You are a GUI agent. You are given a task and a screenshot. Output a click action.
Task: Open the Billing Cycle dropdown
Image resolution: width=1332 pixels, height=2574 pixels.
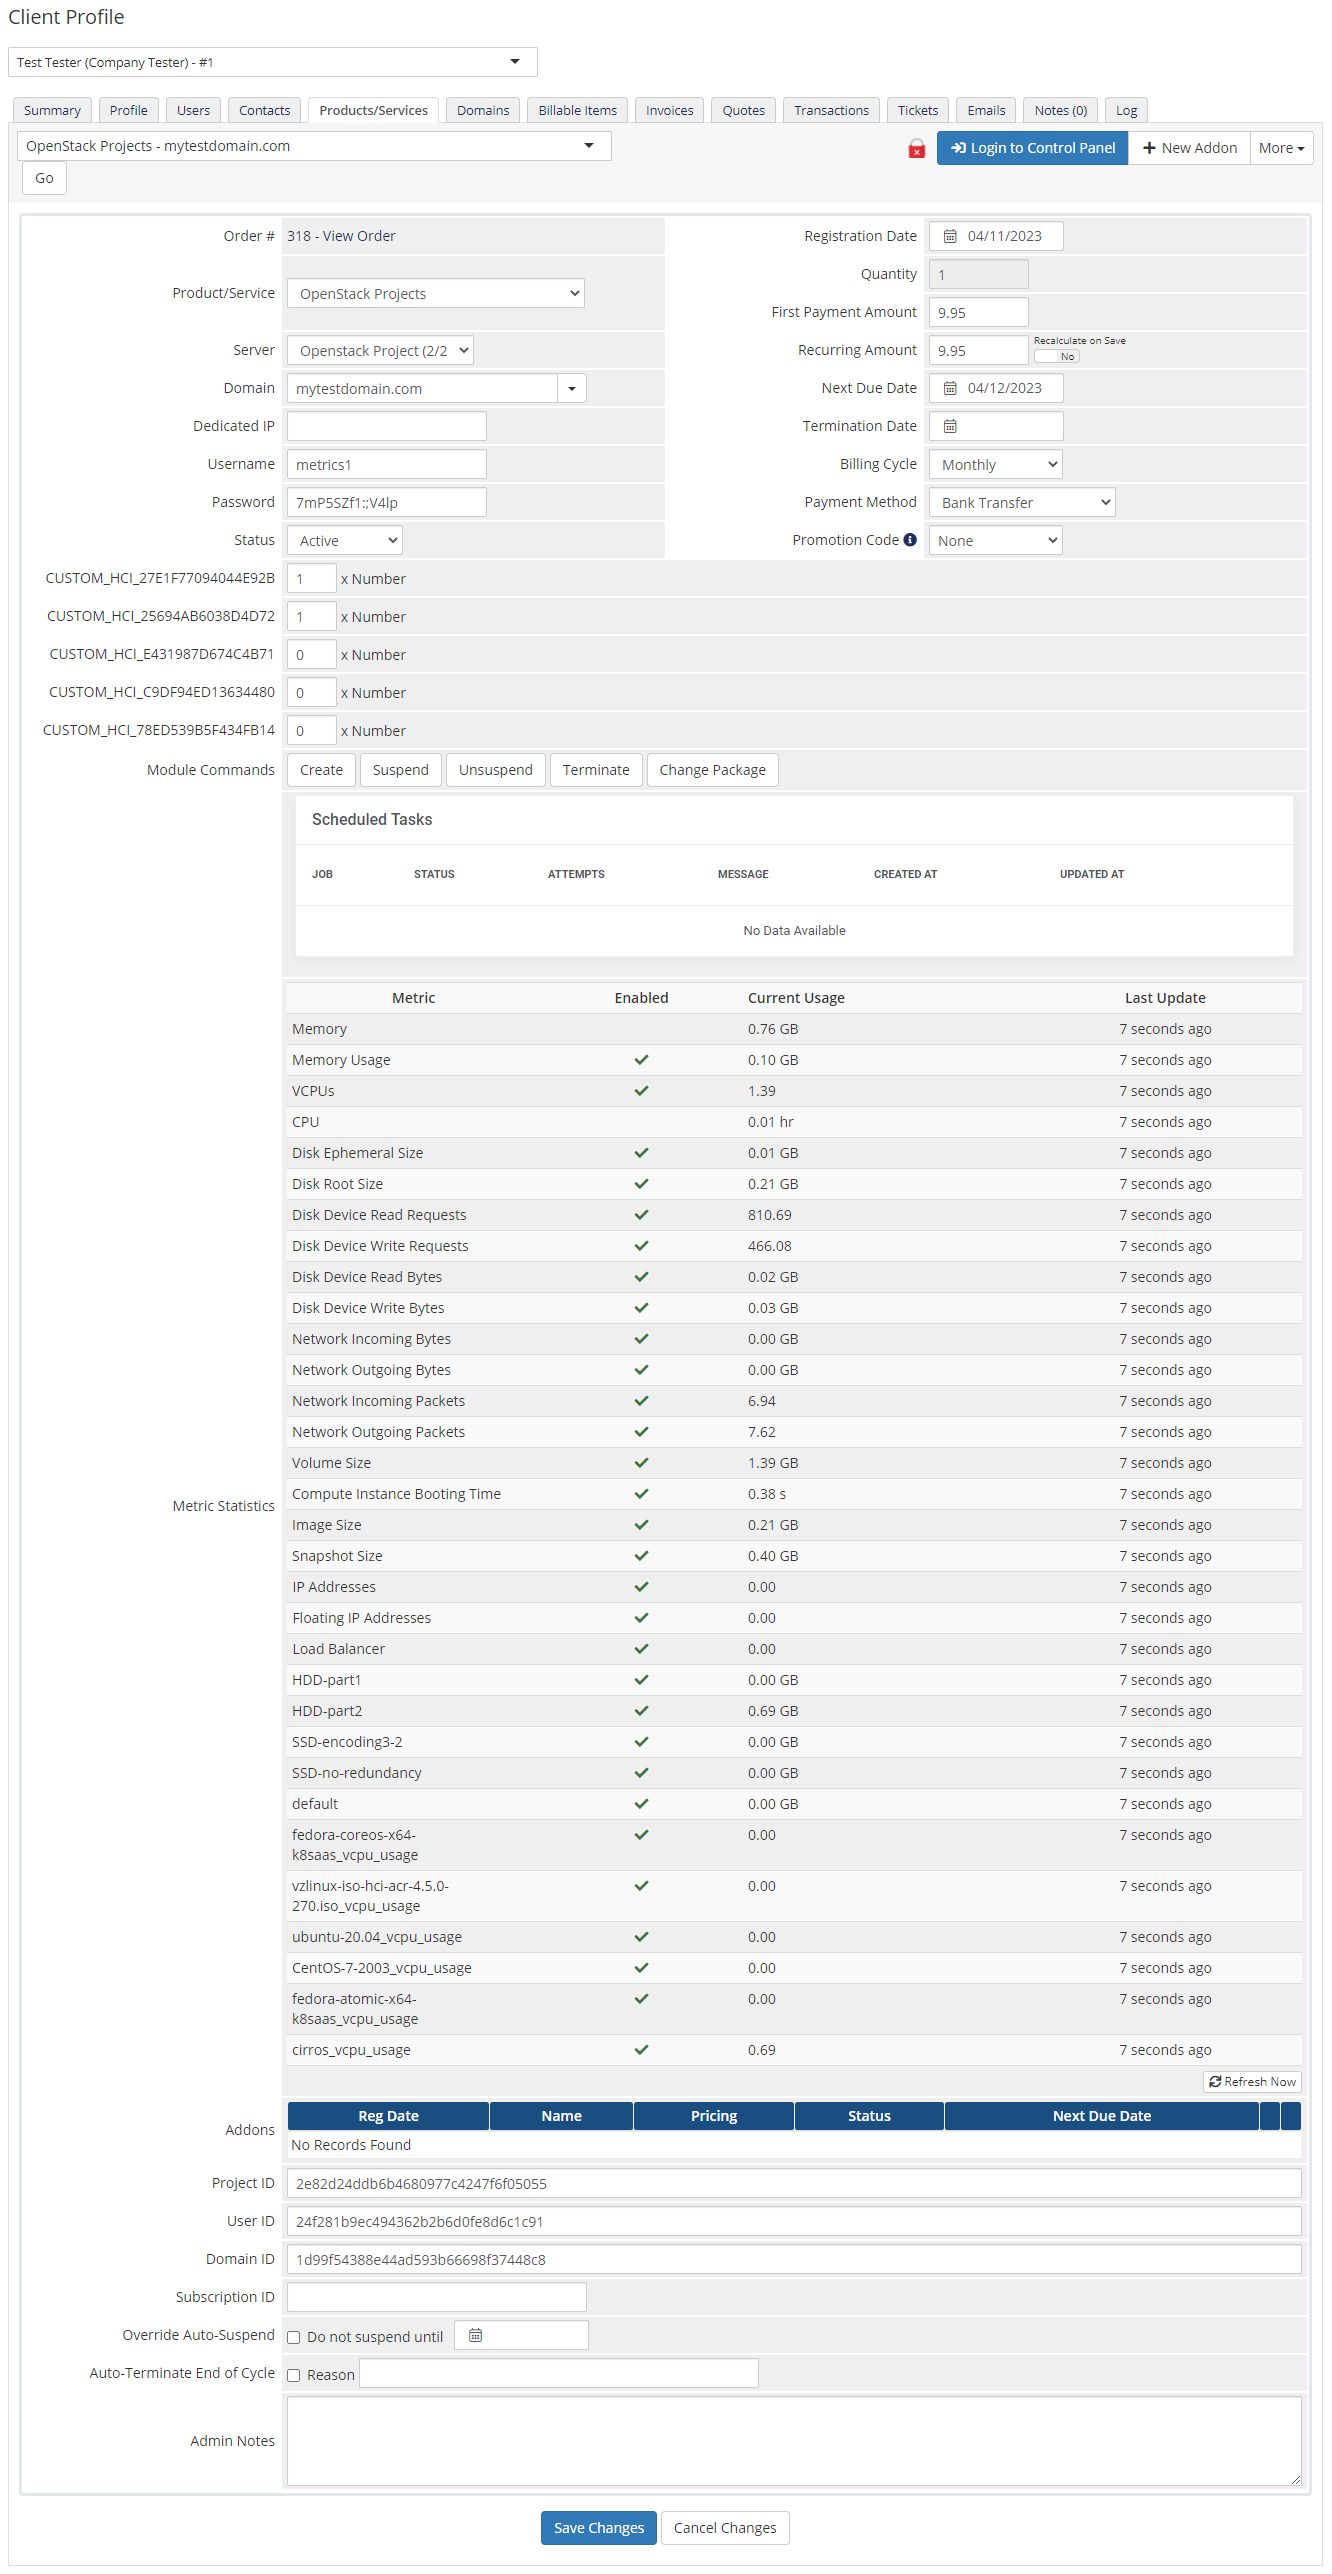996,465
